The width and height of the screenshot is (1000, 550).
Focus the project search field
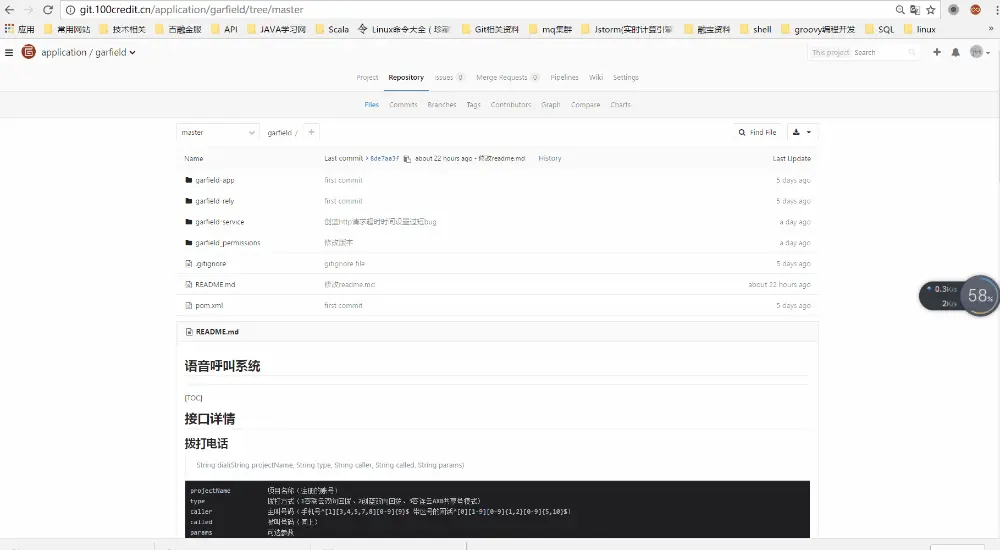[864, 52]
